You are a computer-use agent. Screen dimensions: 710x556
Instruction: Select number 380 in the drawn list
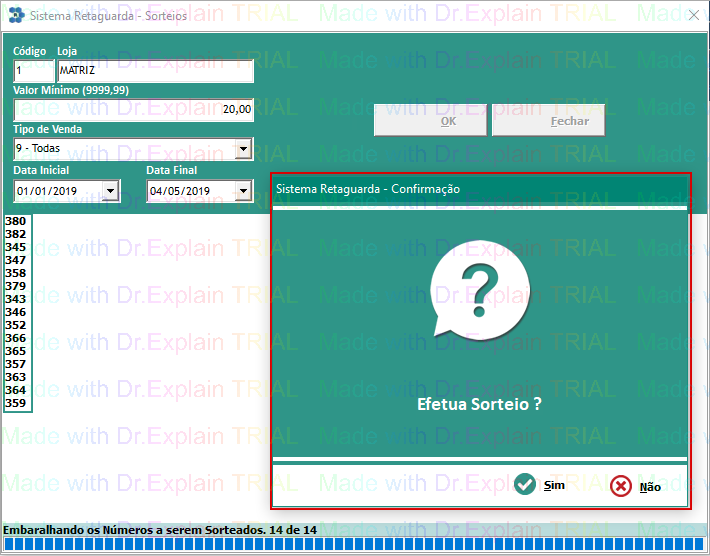16,221
